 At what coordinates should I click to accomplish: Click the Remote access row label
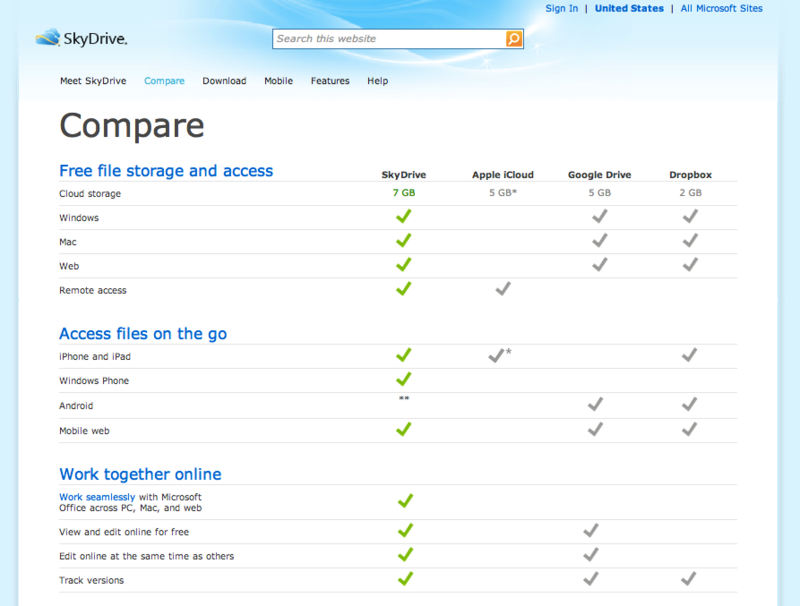tap(93, 290)
